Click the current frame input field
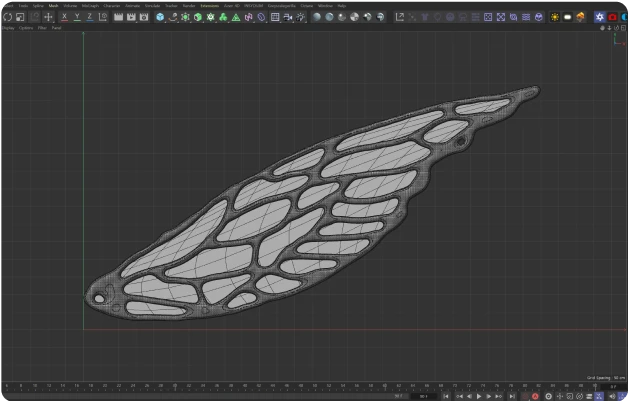Image resolution: width=628 pixels, height=401 pixels. click(613, 387)
